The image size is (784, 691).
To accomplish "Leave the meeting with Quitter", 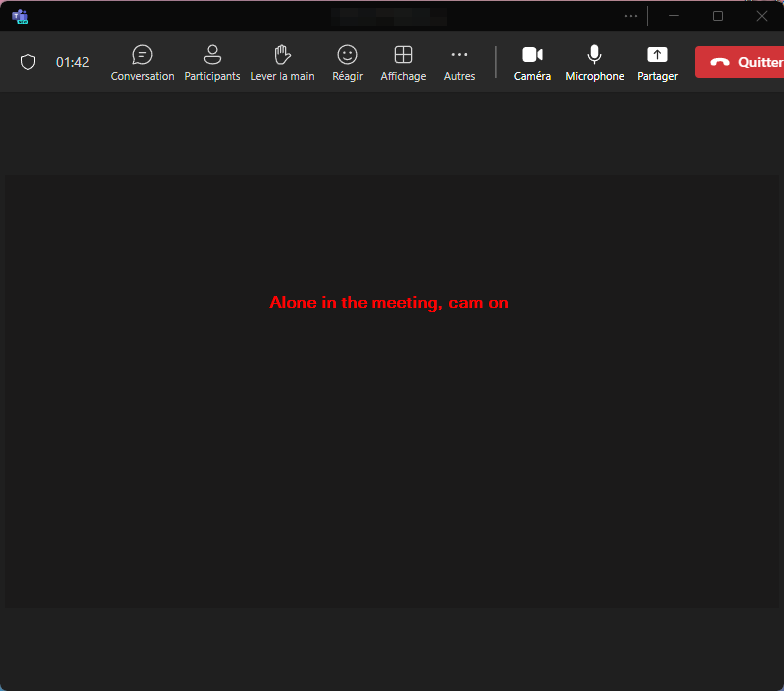I will 740,62.
